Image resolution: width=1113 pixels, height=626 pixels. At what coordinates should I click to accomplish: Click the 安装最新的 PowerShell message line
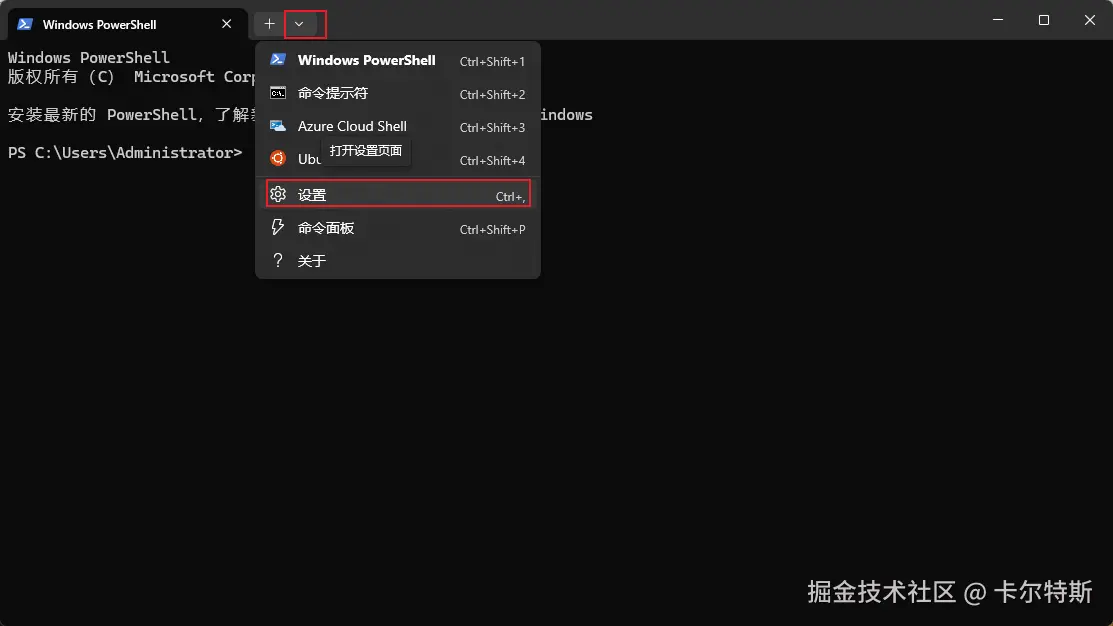(131, 115)
